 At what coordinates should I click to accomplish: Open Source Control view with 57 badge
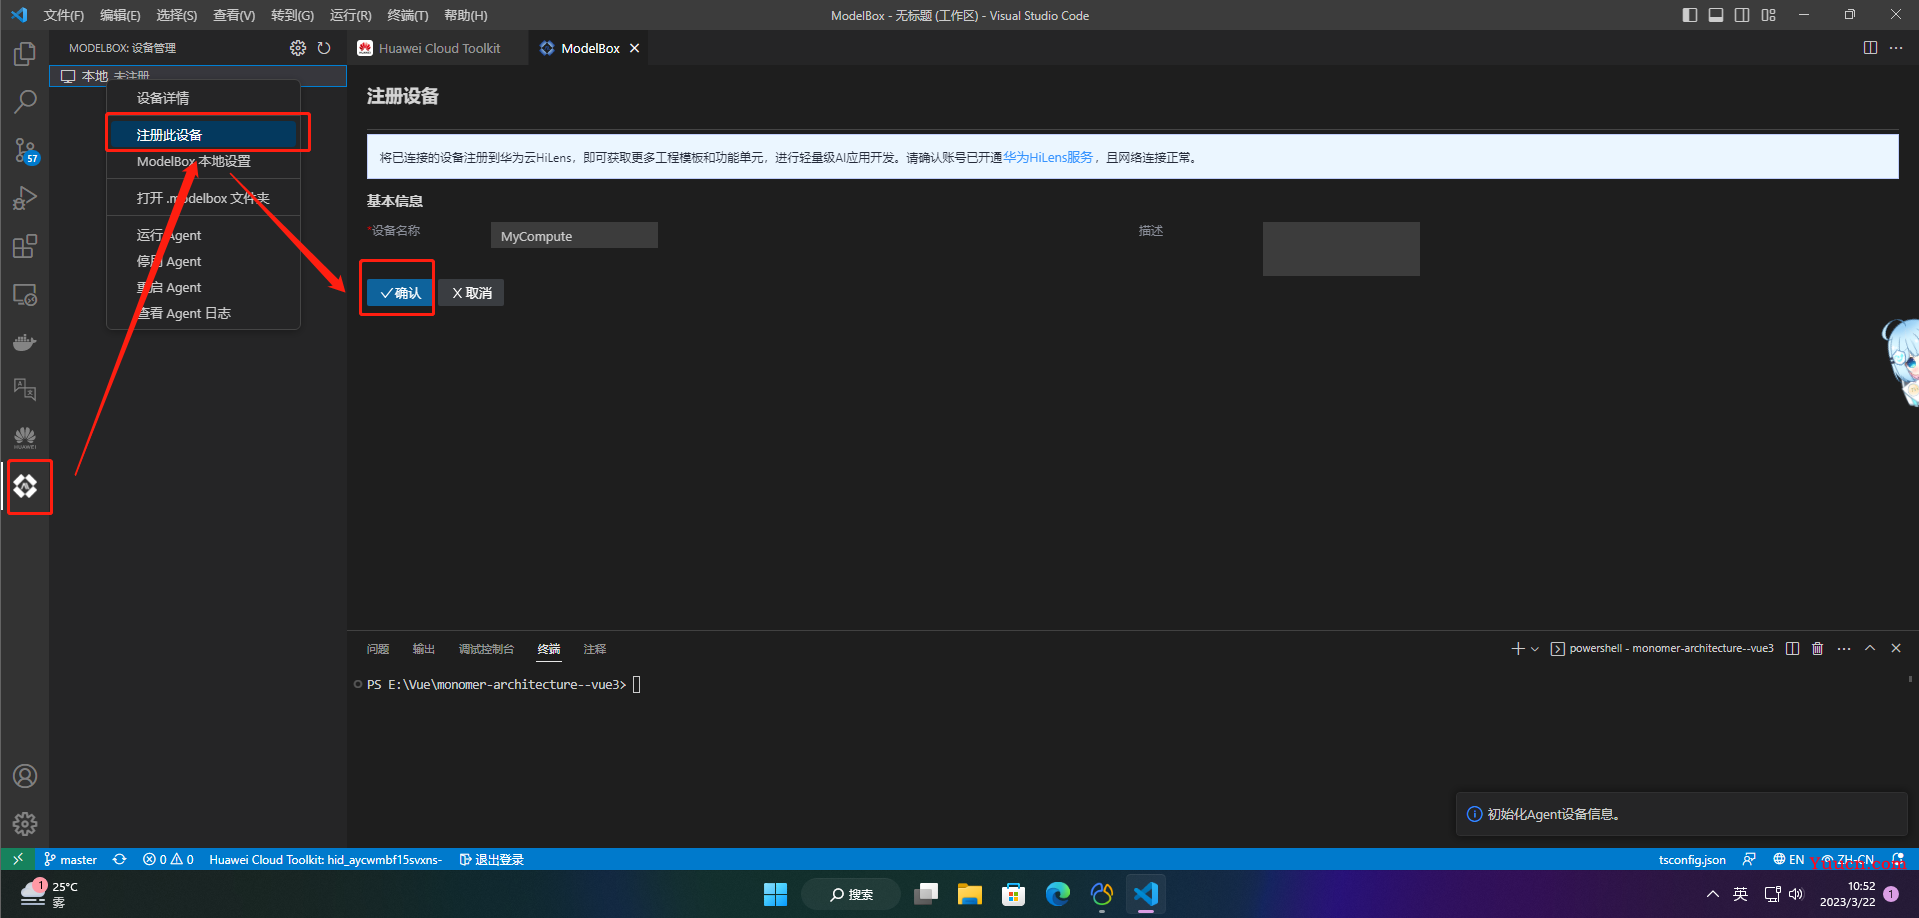pos(25,150)
